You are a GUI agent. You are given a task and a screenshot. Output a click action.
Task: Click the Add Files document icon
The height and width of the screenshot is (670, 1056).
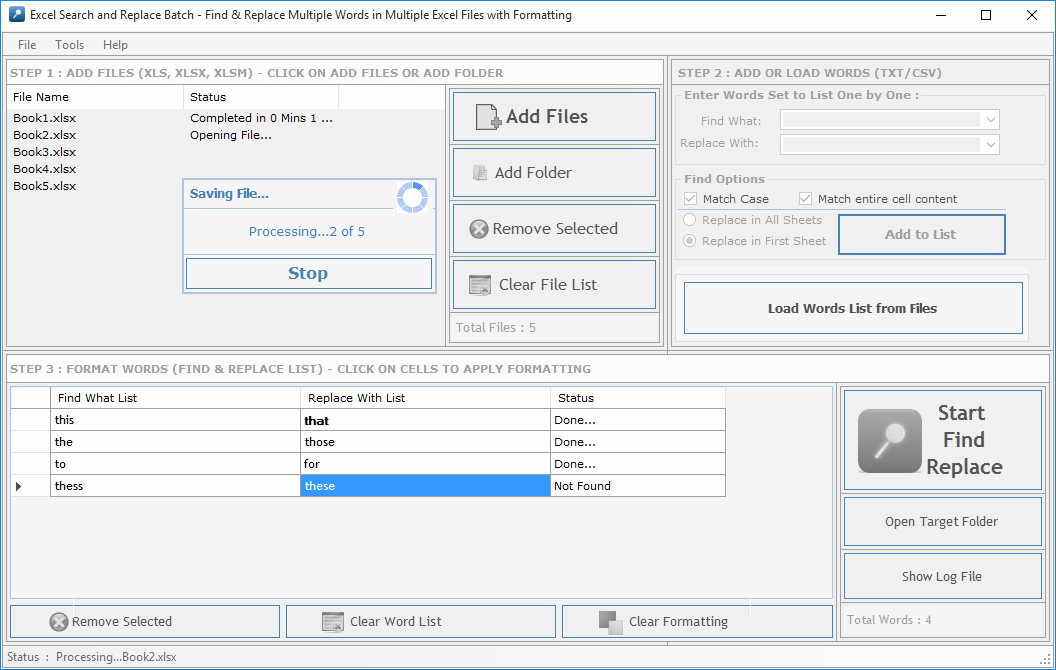[488, 117]
